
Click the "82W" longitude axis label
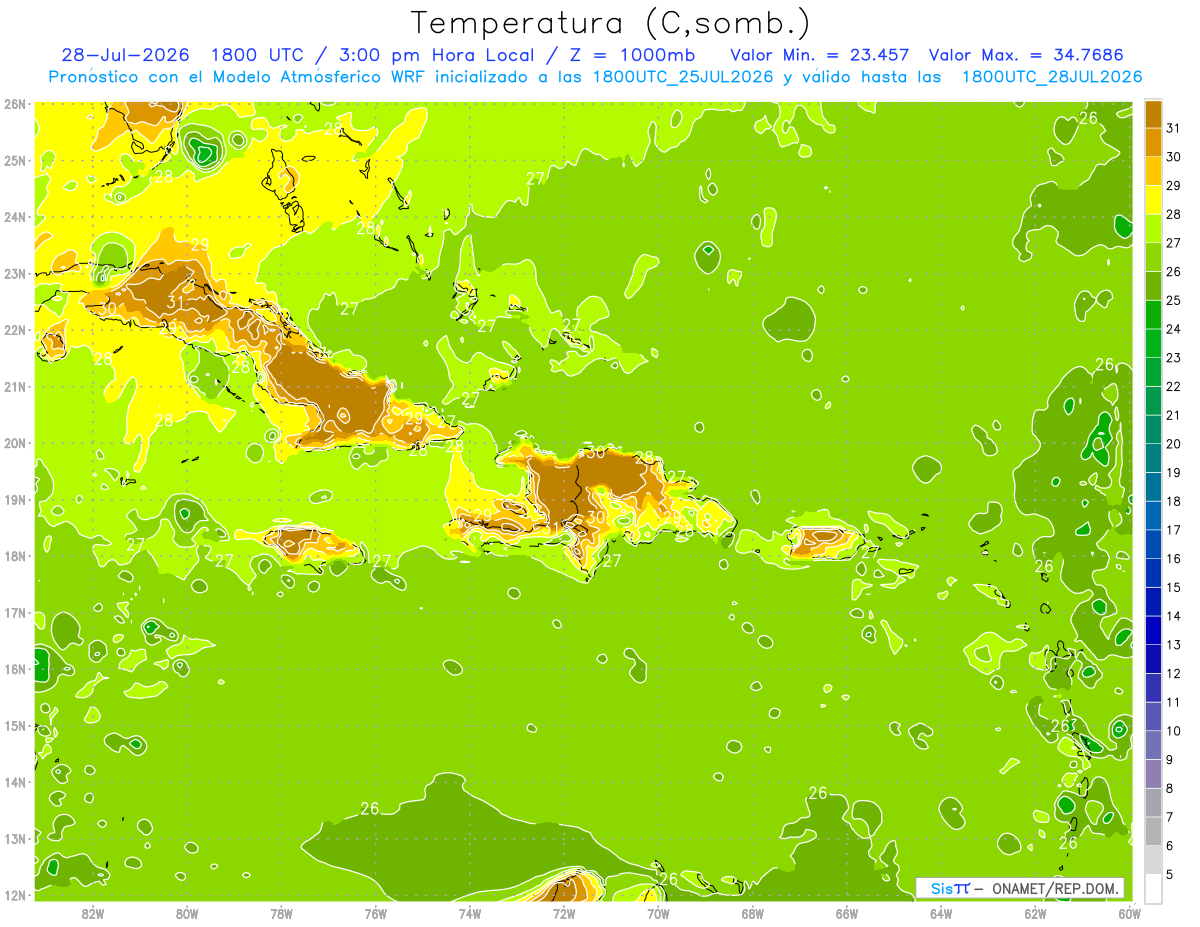[93, 913]
